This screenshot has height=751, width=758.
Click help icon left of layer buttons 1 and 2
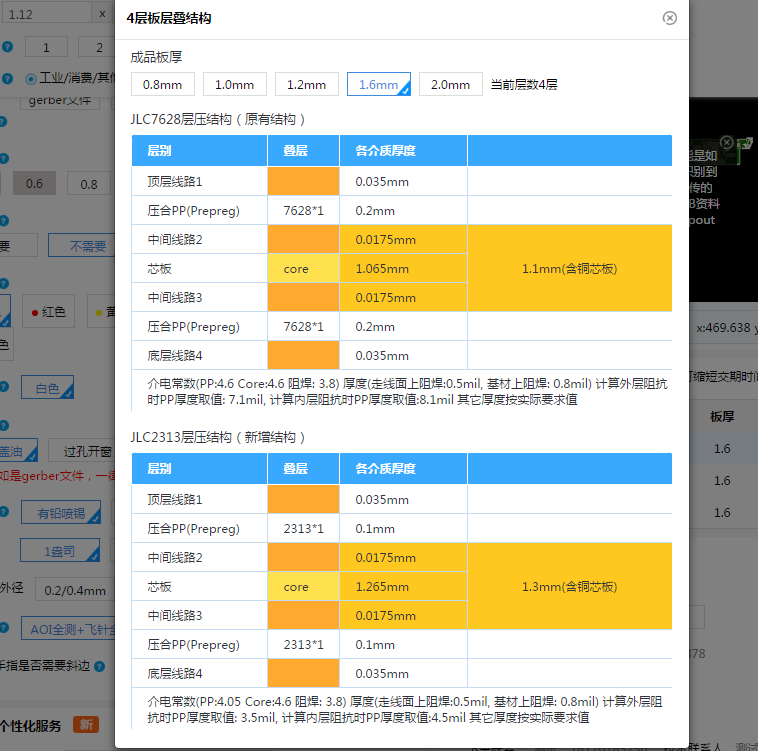coord(6,47)
